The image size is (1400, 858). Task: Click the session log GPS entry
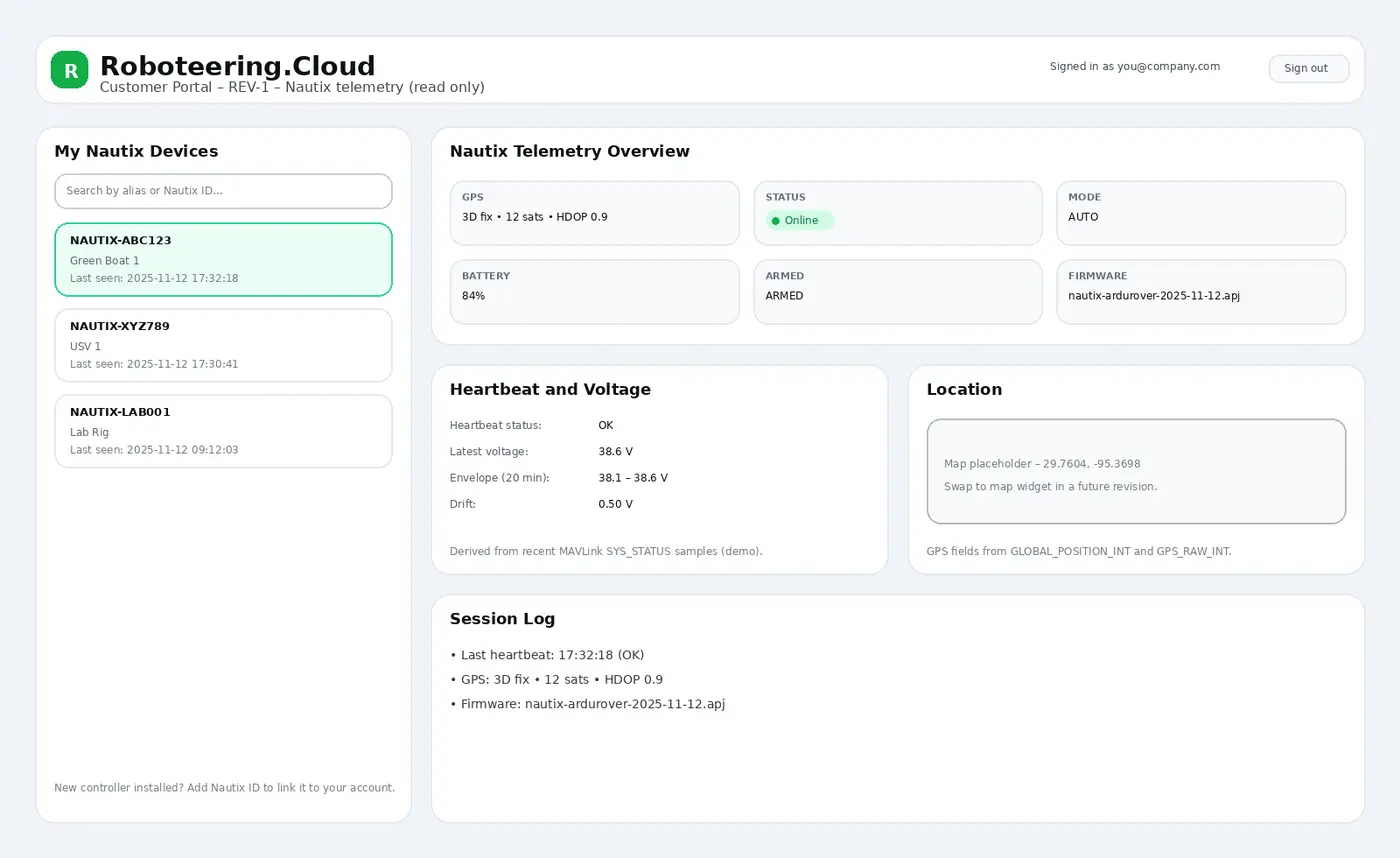tap(556, 680)
